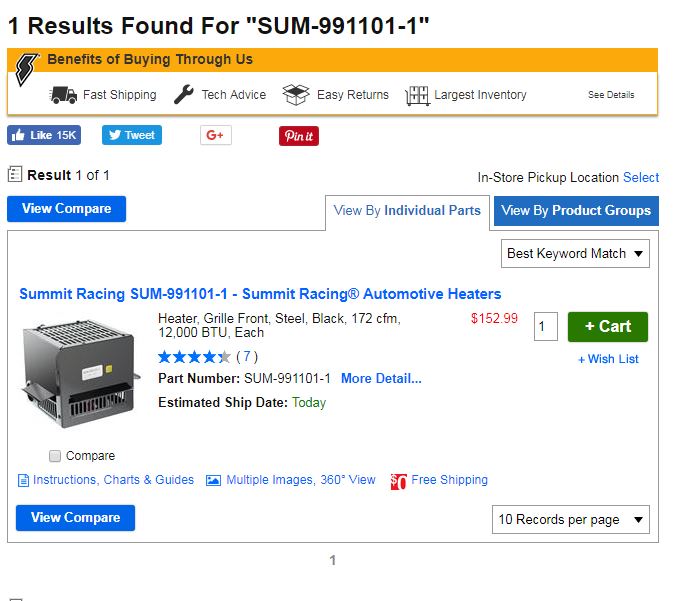Click the Easy Returns box icon
The width and height of the screenshot is (688, 601).
296,95
